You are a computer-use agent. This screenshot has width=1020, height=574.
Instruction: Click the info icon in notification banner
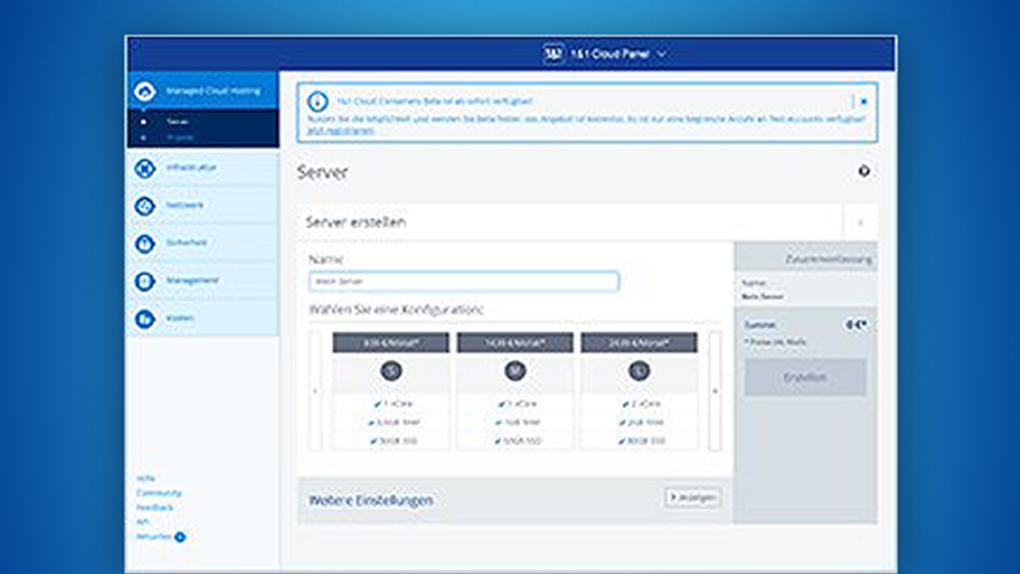point(317,102)
